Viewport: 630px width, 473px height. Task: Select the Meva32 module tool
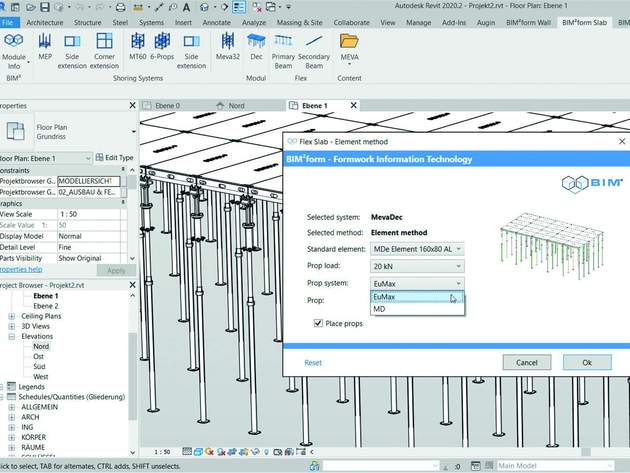coord(228,47)
